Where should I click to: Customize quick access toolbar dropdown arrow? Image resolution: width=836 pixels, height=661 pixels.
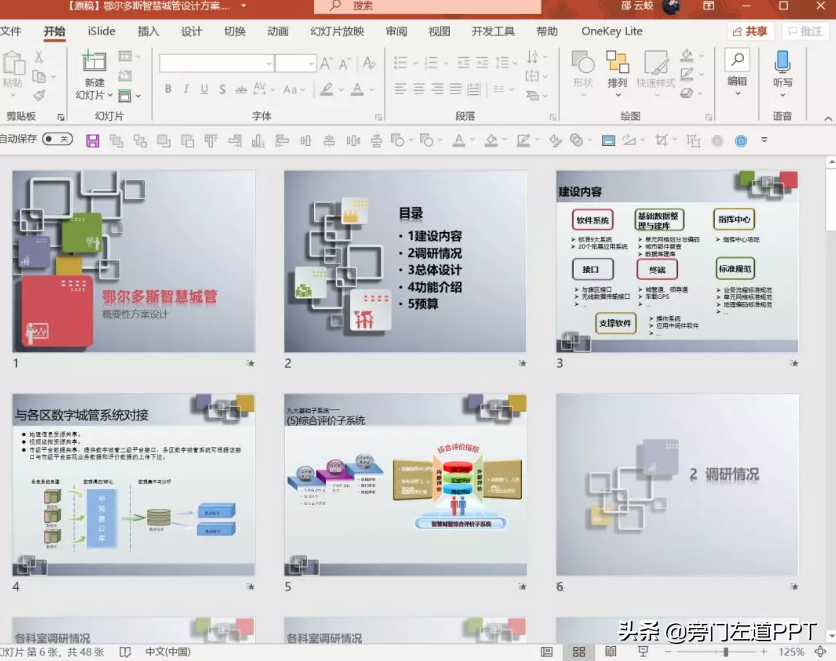(765, 140)
